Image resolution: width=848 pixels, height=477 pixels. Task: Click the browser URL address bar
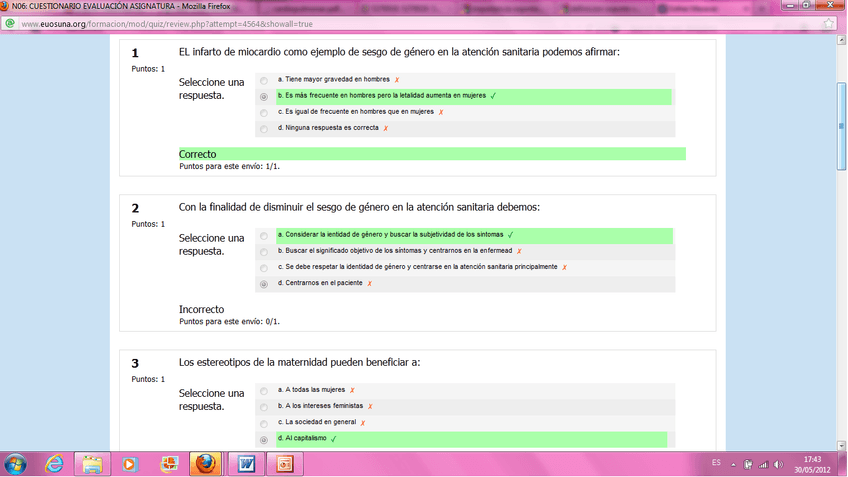click(x=400, y=23)
